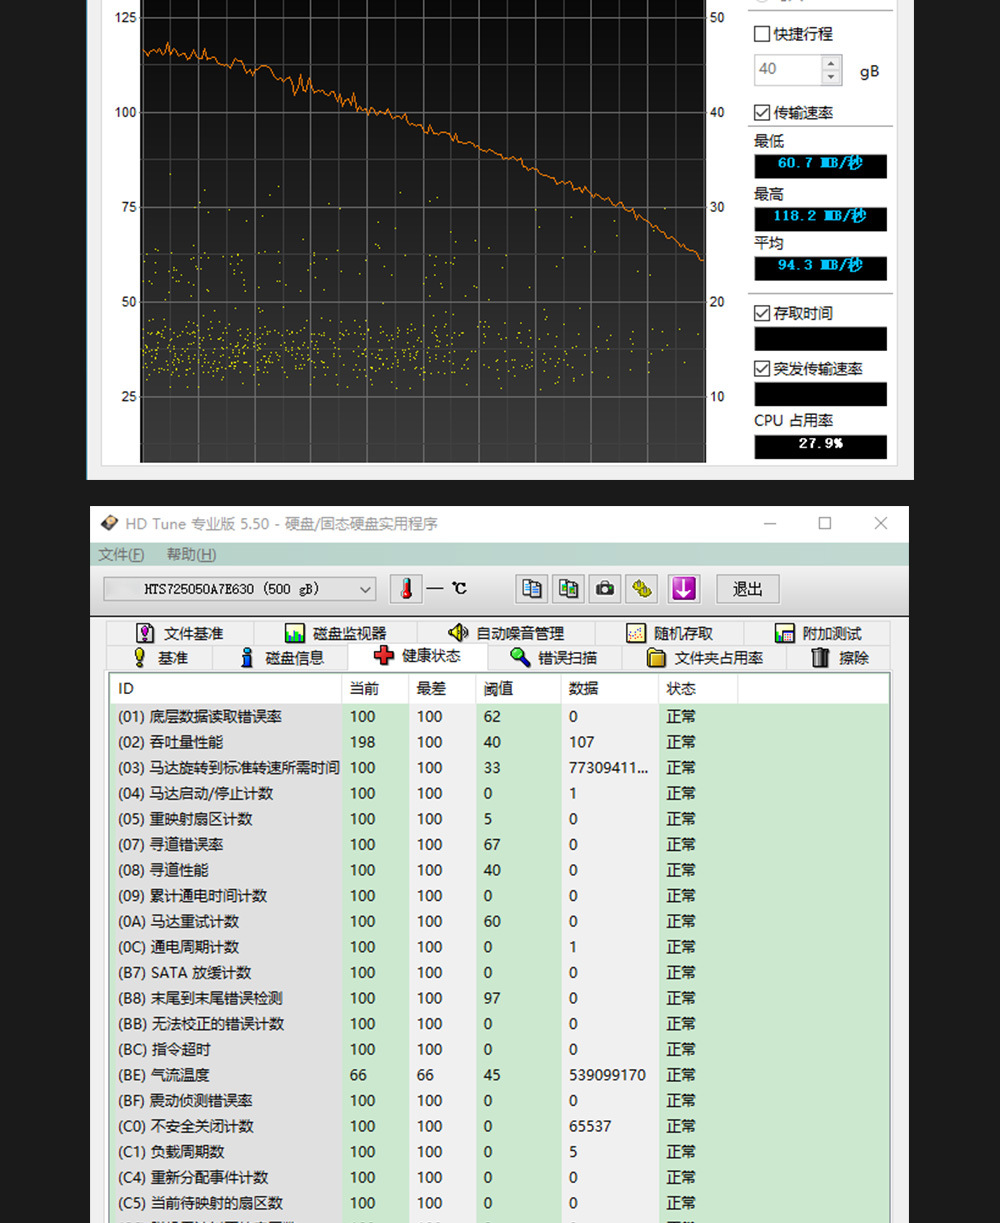Toggle the 存取时间 checkbox
This screenshot has width=1000, height=1223.
(762, 313)
